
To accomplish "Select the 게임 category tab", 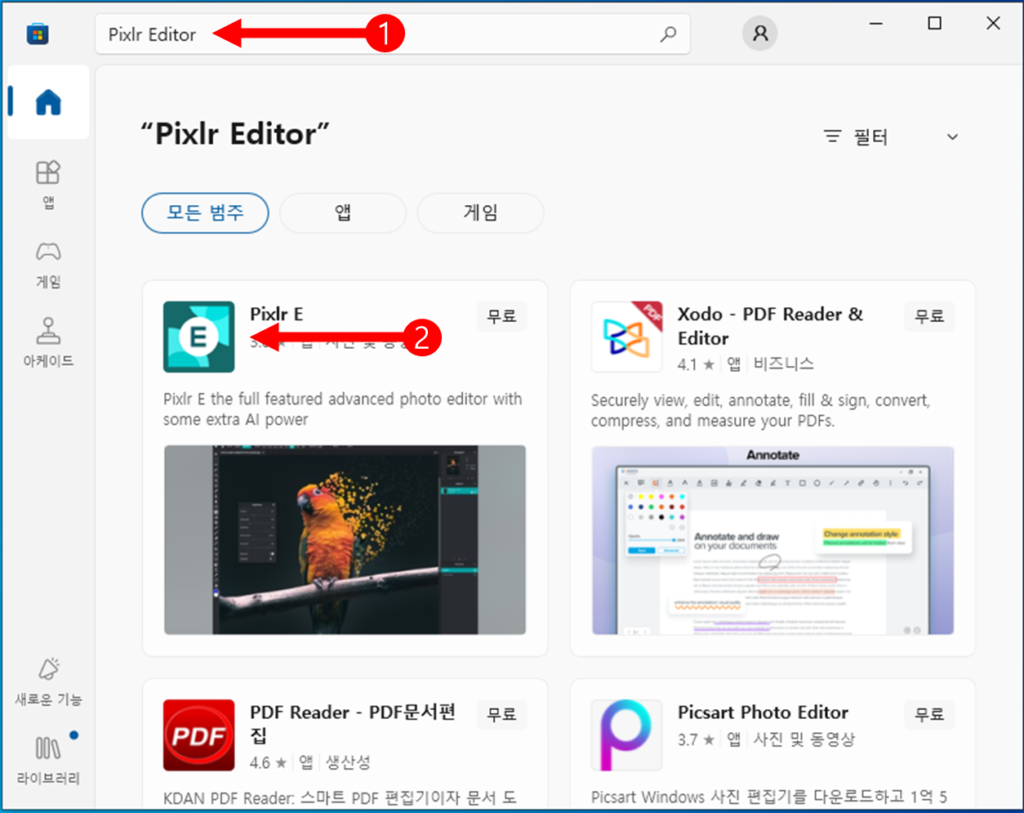I will tap(481, 213).
